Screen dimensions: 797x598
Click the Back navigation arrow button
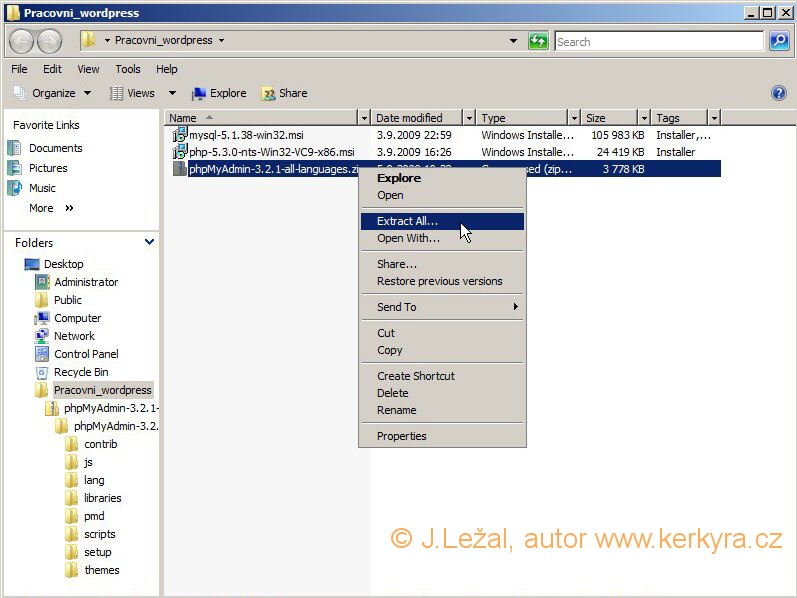click(22, 41)
